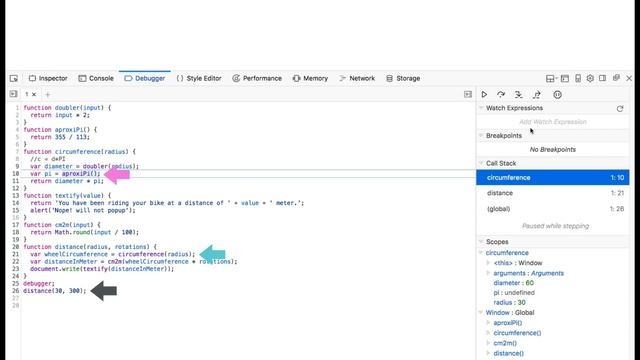640x360 pixels.
Task: Toggle the sources list pane
Action: pos(13,94)
